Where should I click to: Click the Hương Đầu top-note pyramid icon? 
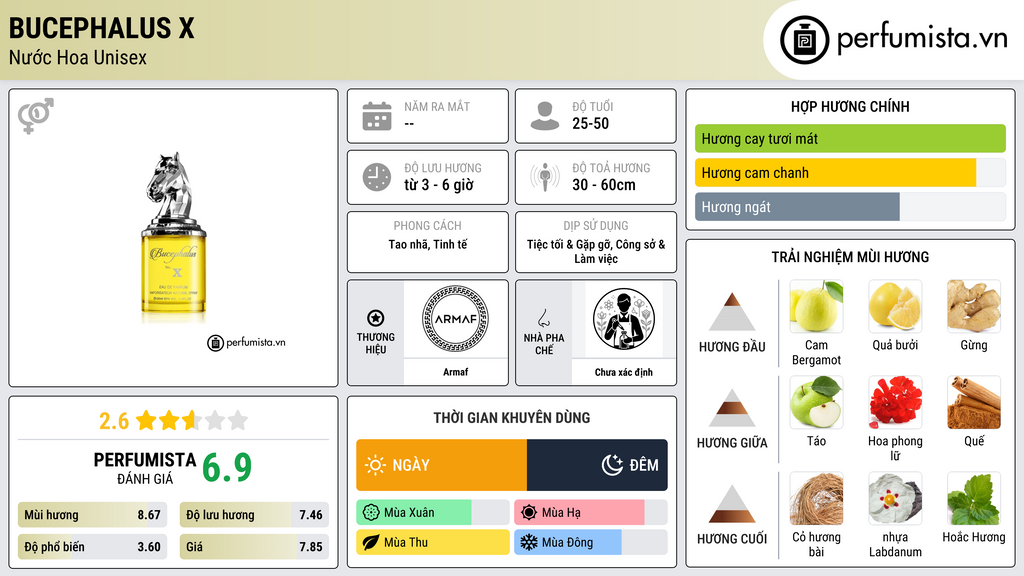pos(732,312)
